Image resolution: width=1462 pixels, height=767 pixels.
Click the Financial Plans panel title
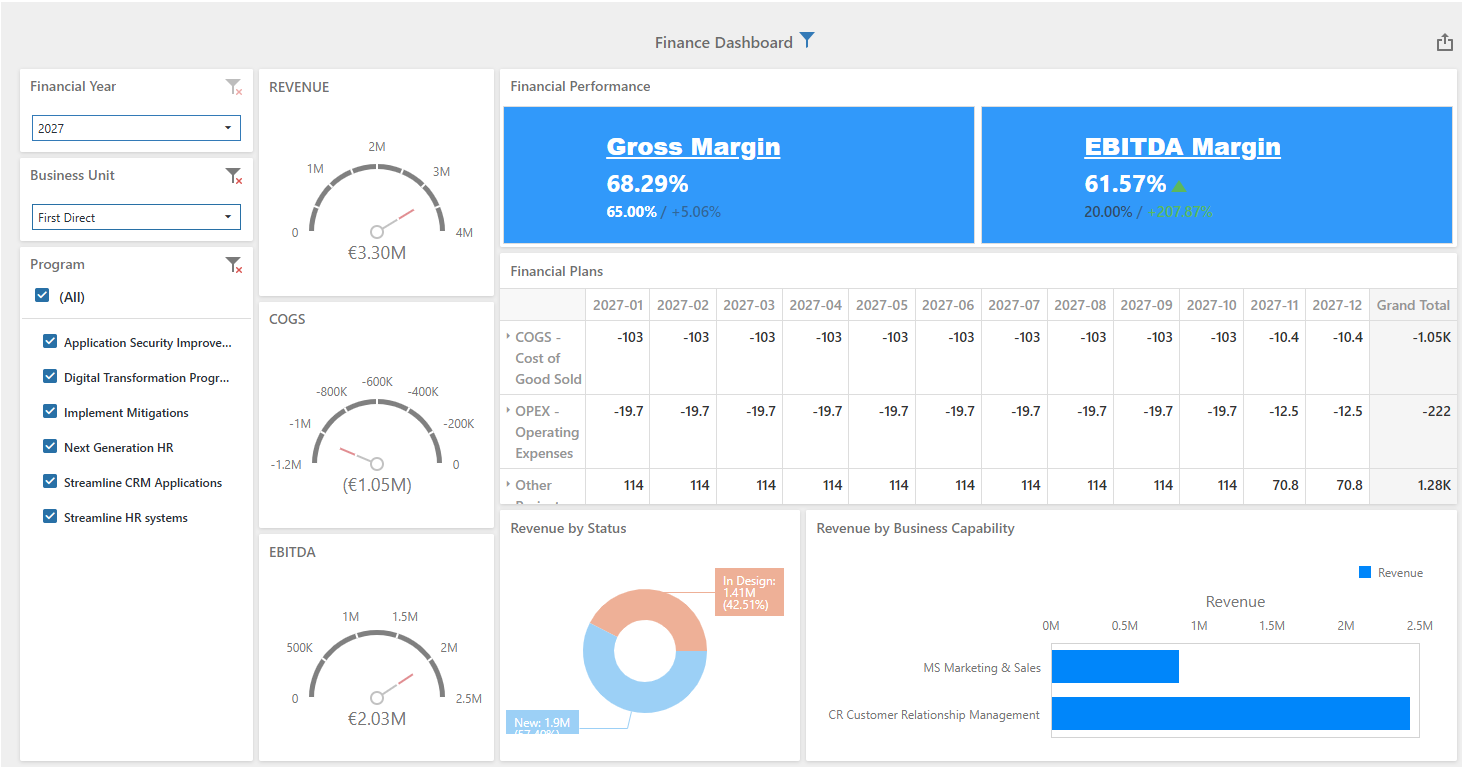(x=556, y=271)
